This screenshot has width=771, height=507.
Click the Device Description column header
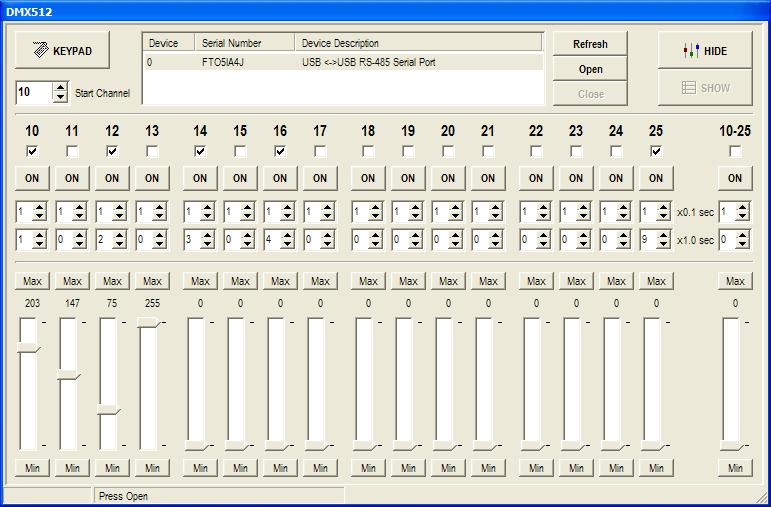(418, 43)
